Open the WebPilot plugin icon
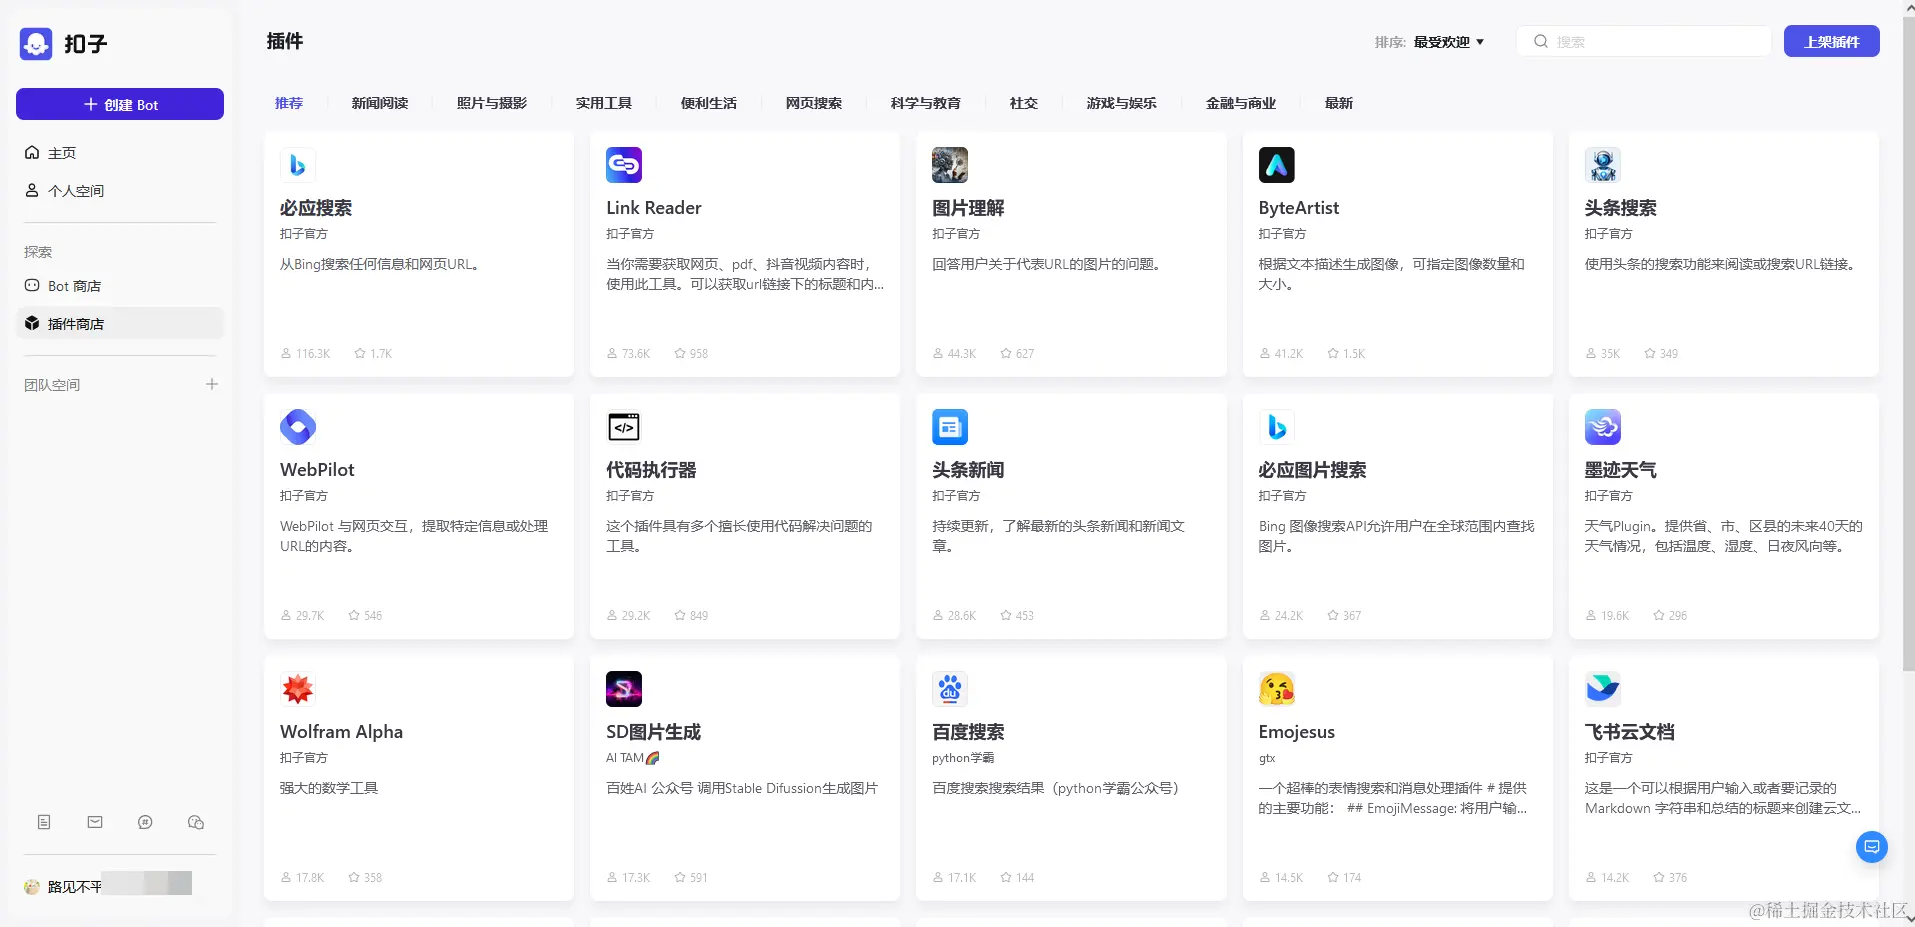 [x=298, y=427]
